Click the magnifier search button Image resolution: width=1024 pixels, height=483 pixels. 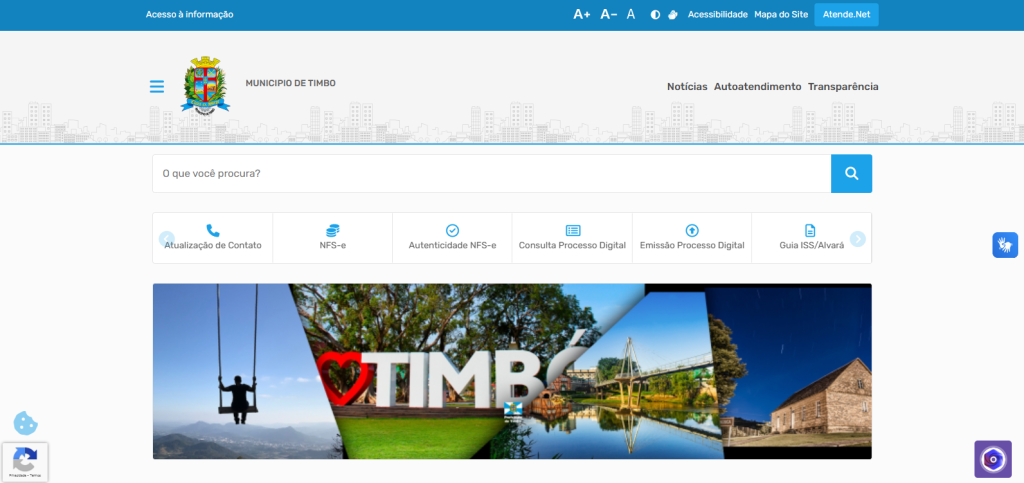(851, 174)
